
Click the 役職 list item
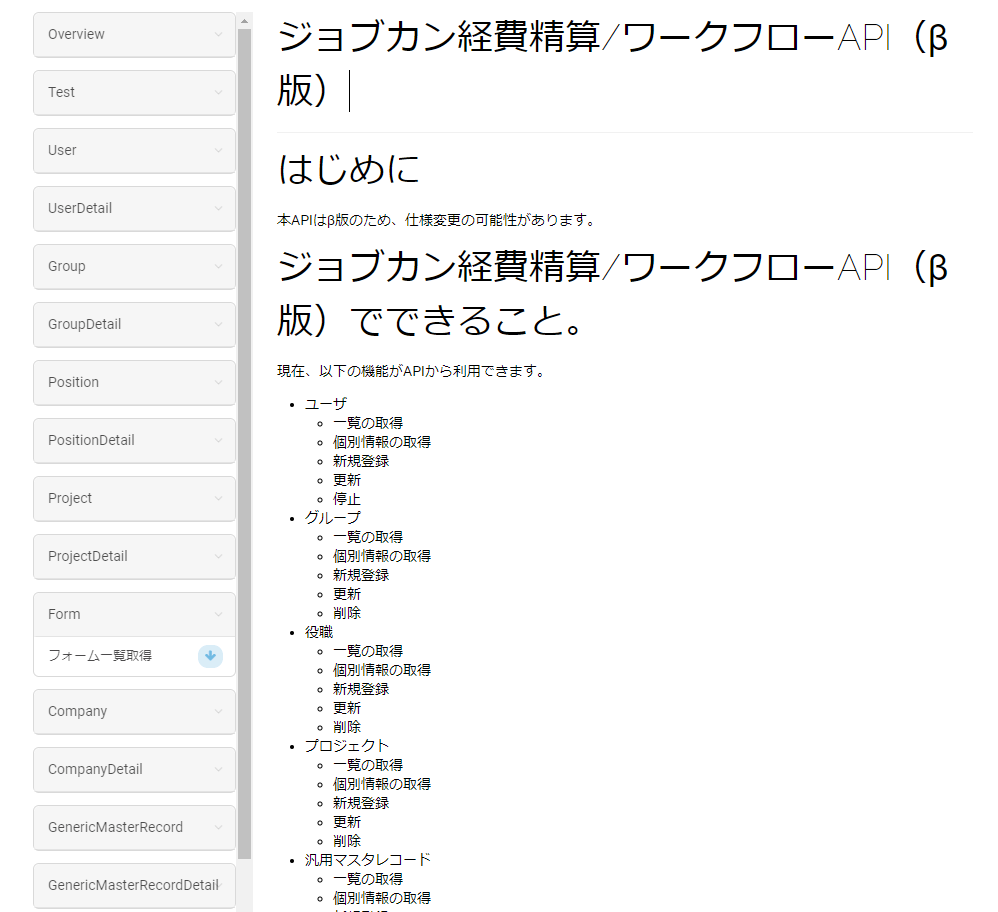pos(319,632)
